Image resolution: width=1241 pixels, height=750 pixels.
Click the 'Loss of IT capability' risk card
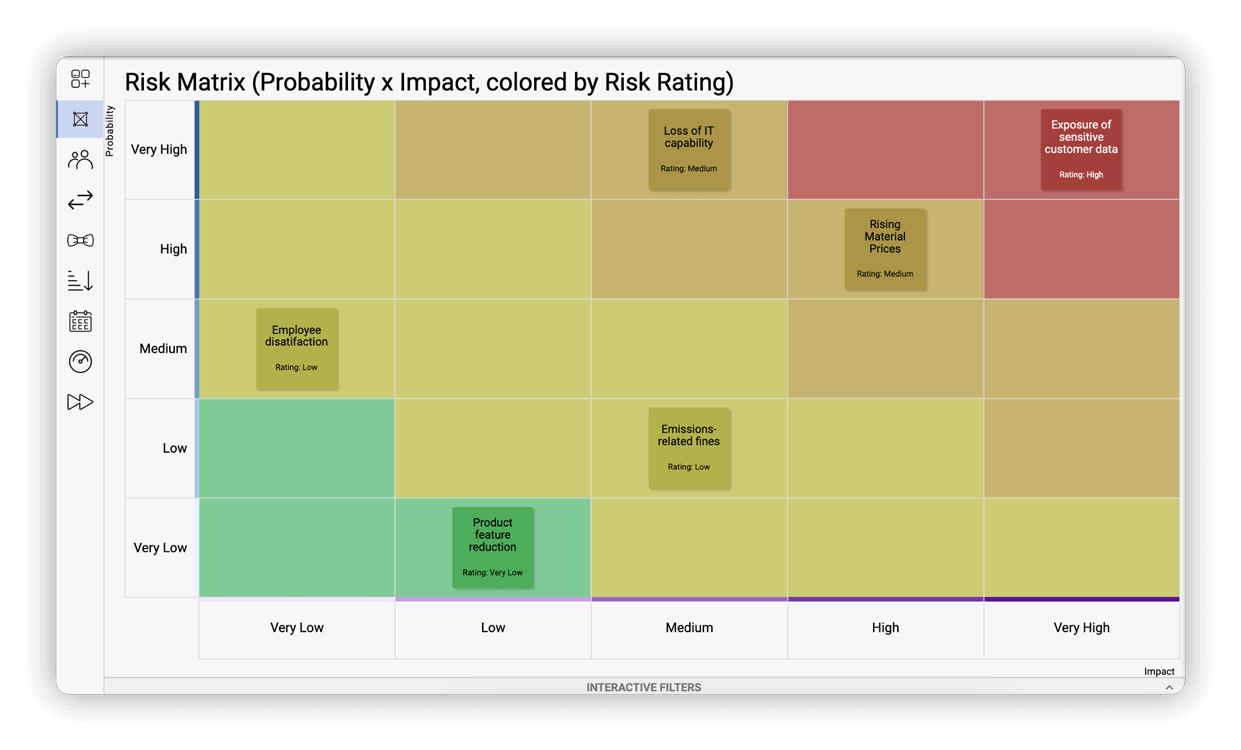pos(689,150)
